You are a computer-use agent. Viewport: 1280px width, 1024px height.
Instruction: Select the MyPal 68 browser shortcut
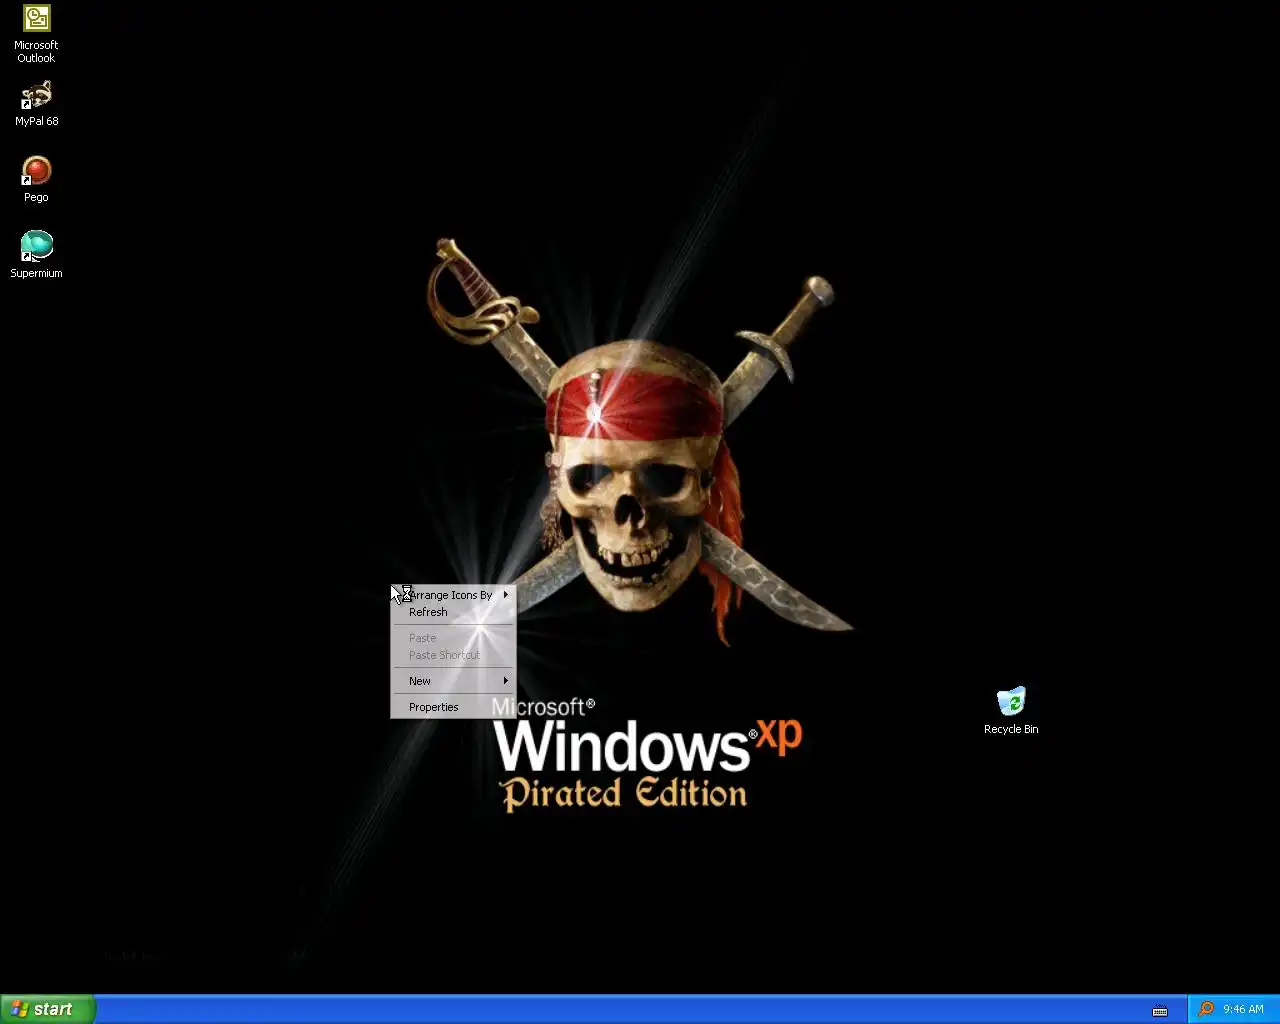pos(36,104)
